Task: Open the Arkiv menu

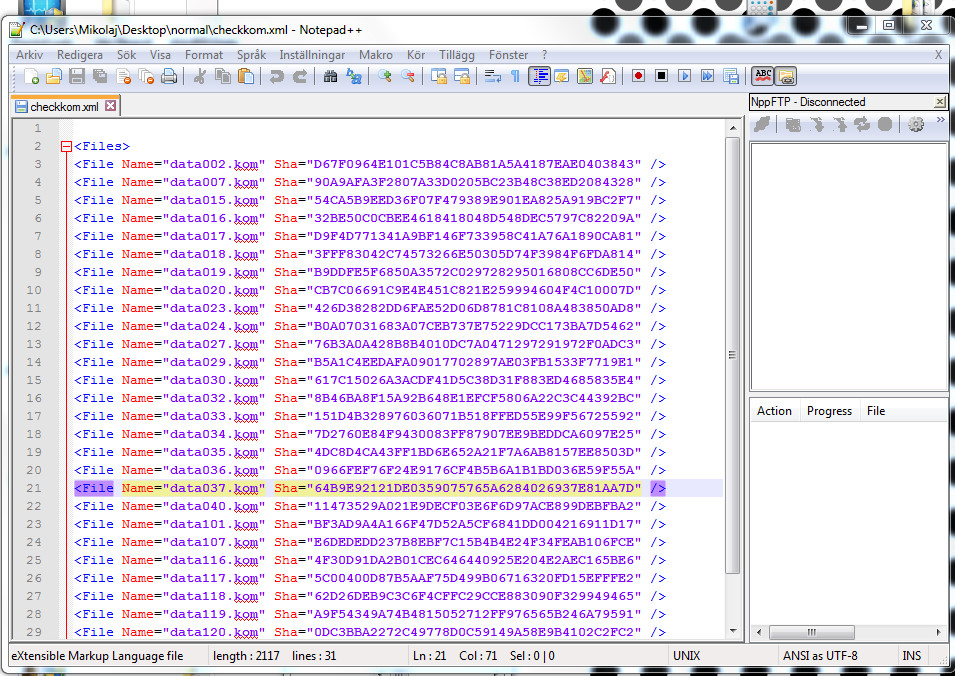Action: [x=29, y=55]
